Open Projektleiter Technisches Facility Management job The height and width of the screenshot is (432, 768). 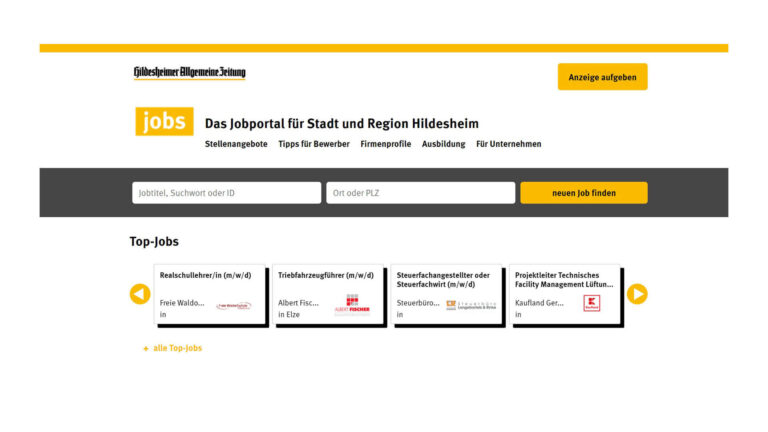point(565,294)
